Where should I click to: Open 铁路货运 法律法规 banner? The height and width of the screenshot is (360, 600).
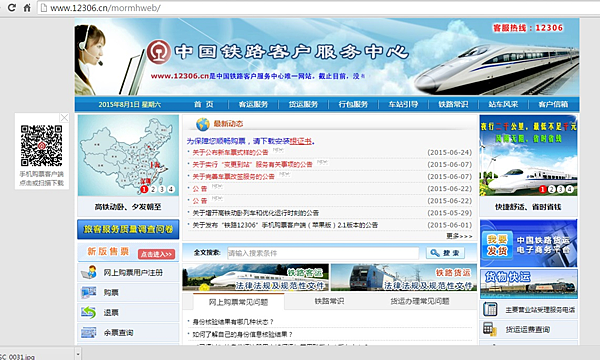[404, 277]
